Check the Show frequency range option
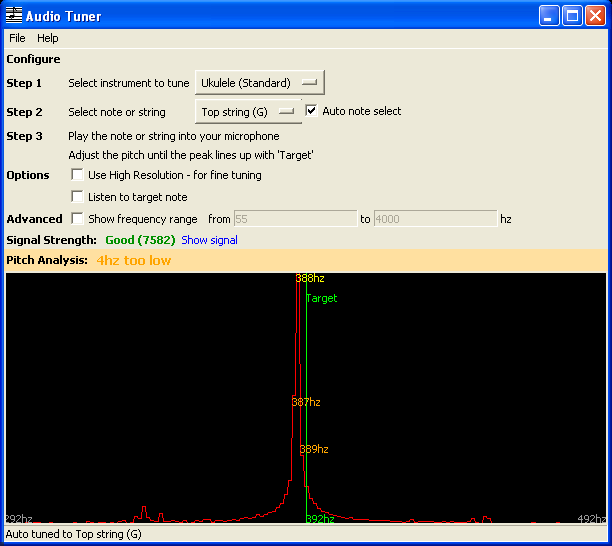 coord(78,219)
